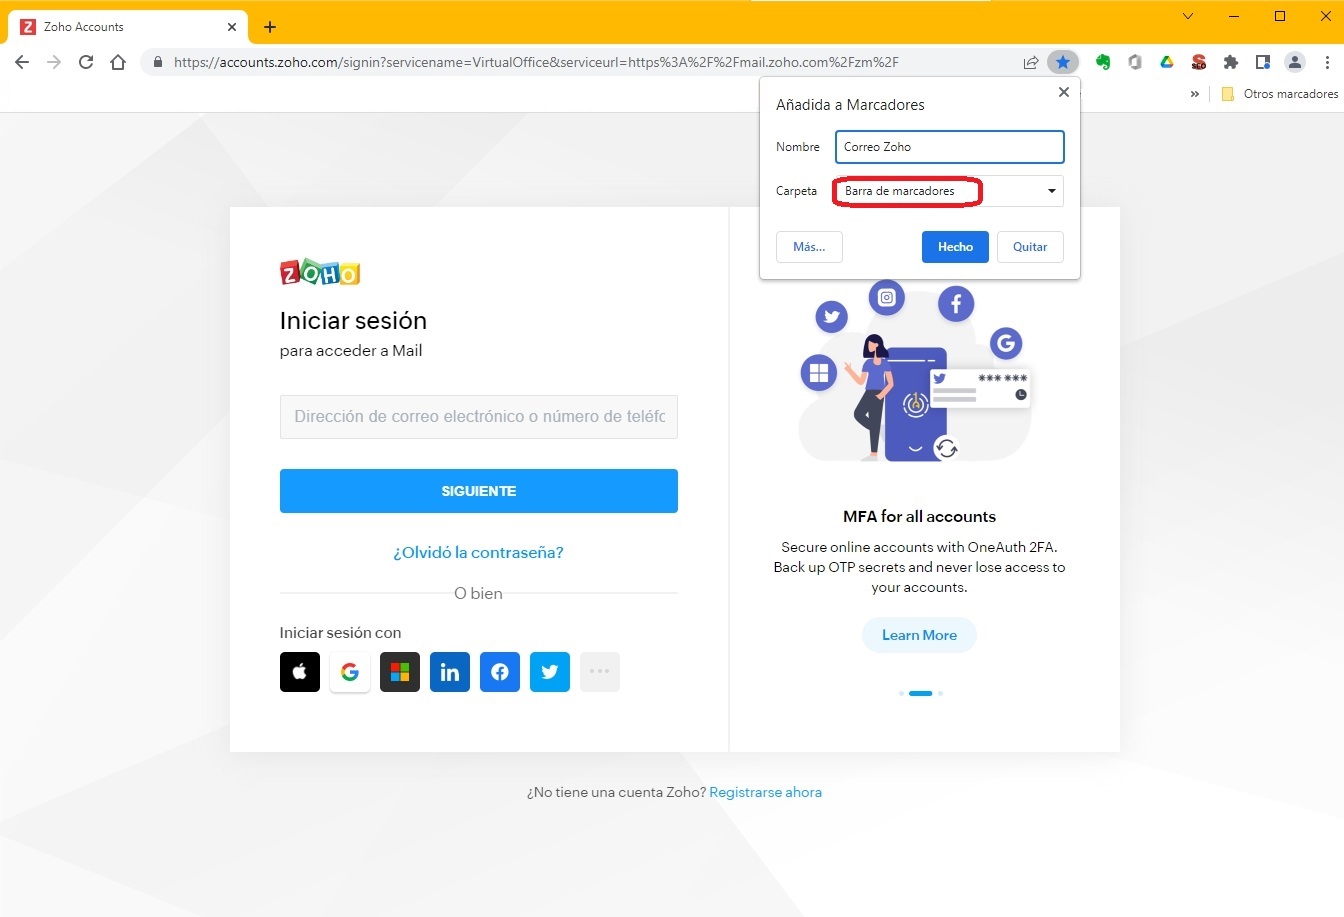
Task: Go to the browser home page icon
Action: (x=118, y=62)
